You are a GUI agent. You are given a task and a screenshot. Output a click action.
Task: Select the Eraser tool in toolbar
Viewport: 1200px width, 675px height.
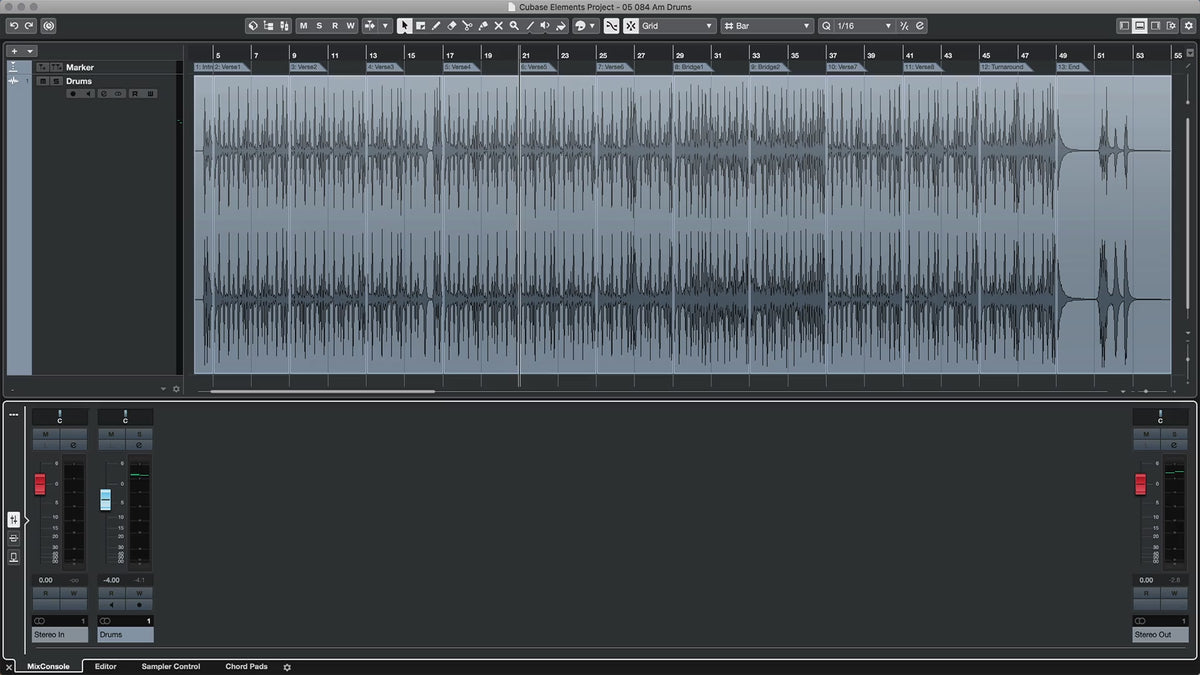pos(451,26)
